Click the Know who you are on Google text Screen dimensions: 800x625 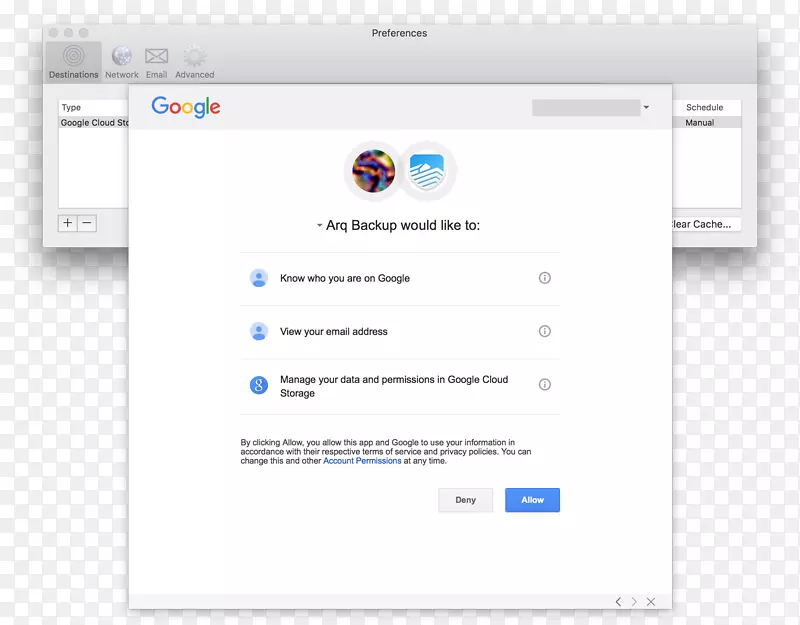(345, 278)
